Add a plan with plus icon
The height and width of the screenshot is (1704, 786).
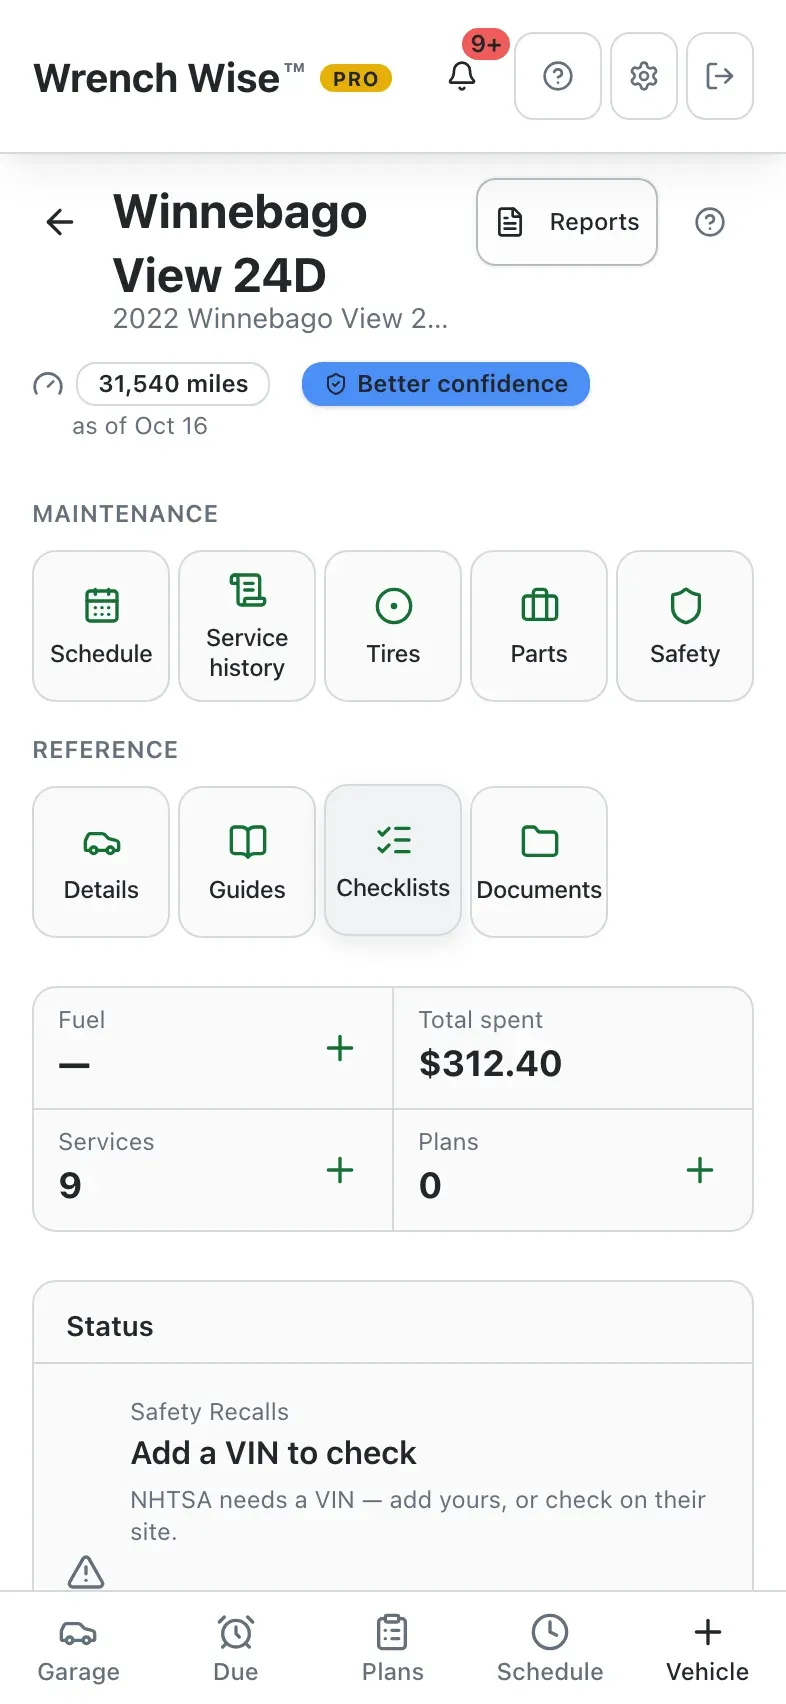(700, 1170)
